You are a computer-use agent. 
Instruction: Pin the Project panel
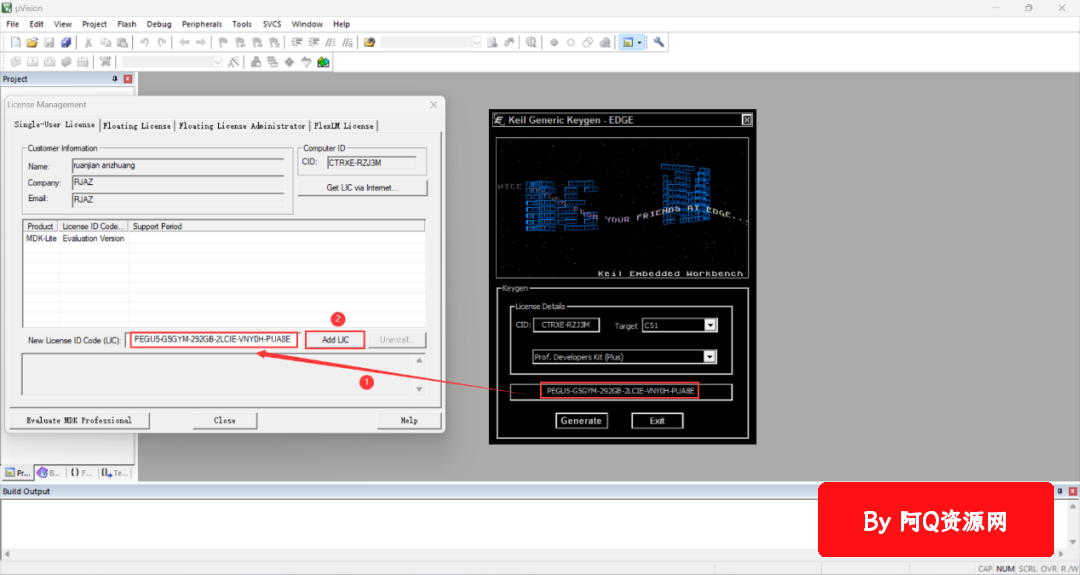coord(116,79)
